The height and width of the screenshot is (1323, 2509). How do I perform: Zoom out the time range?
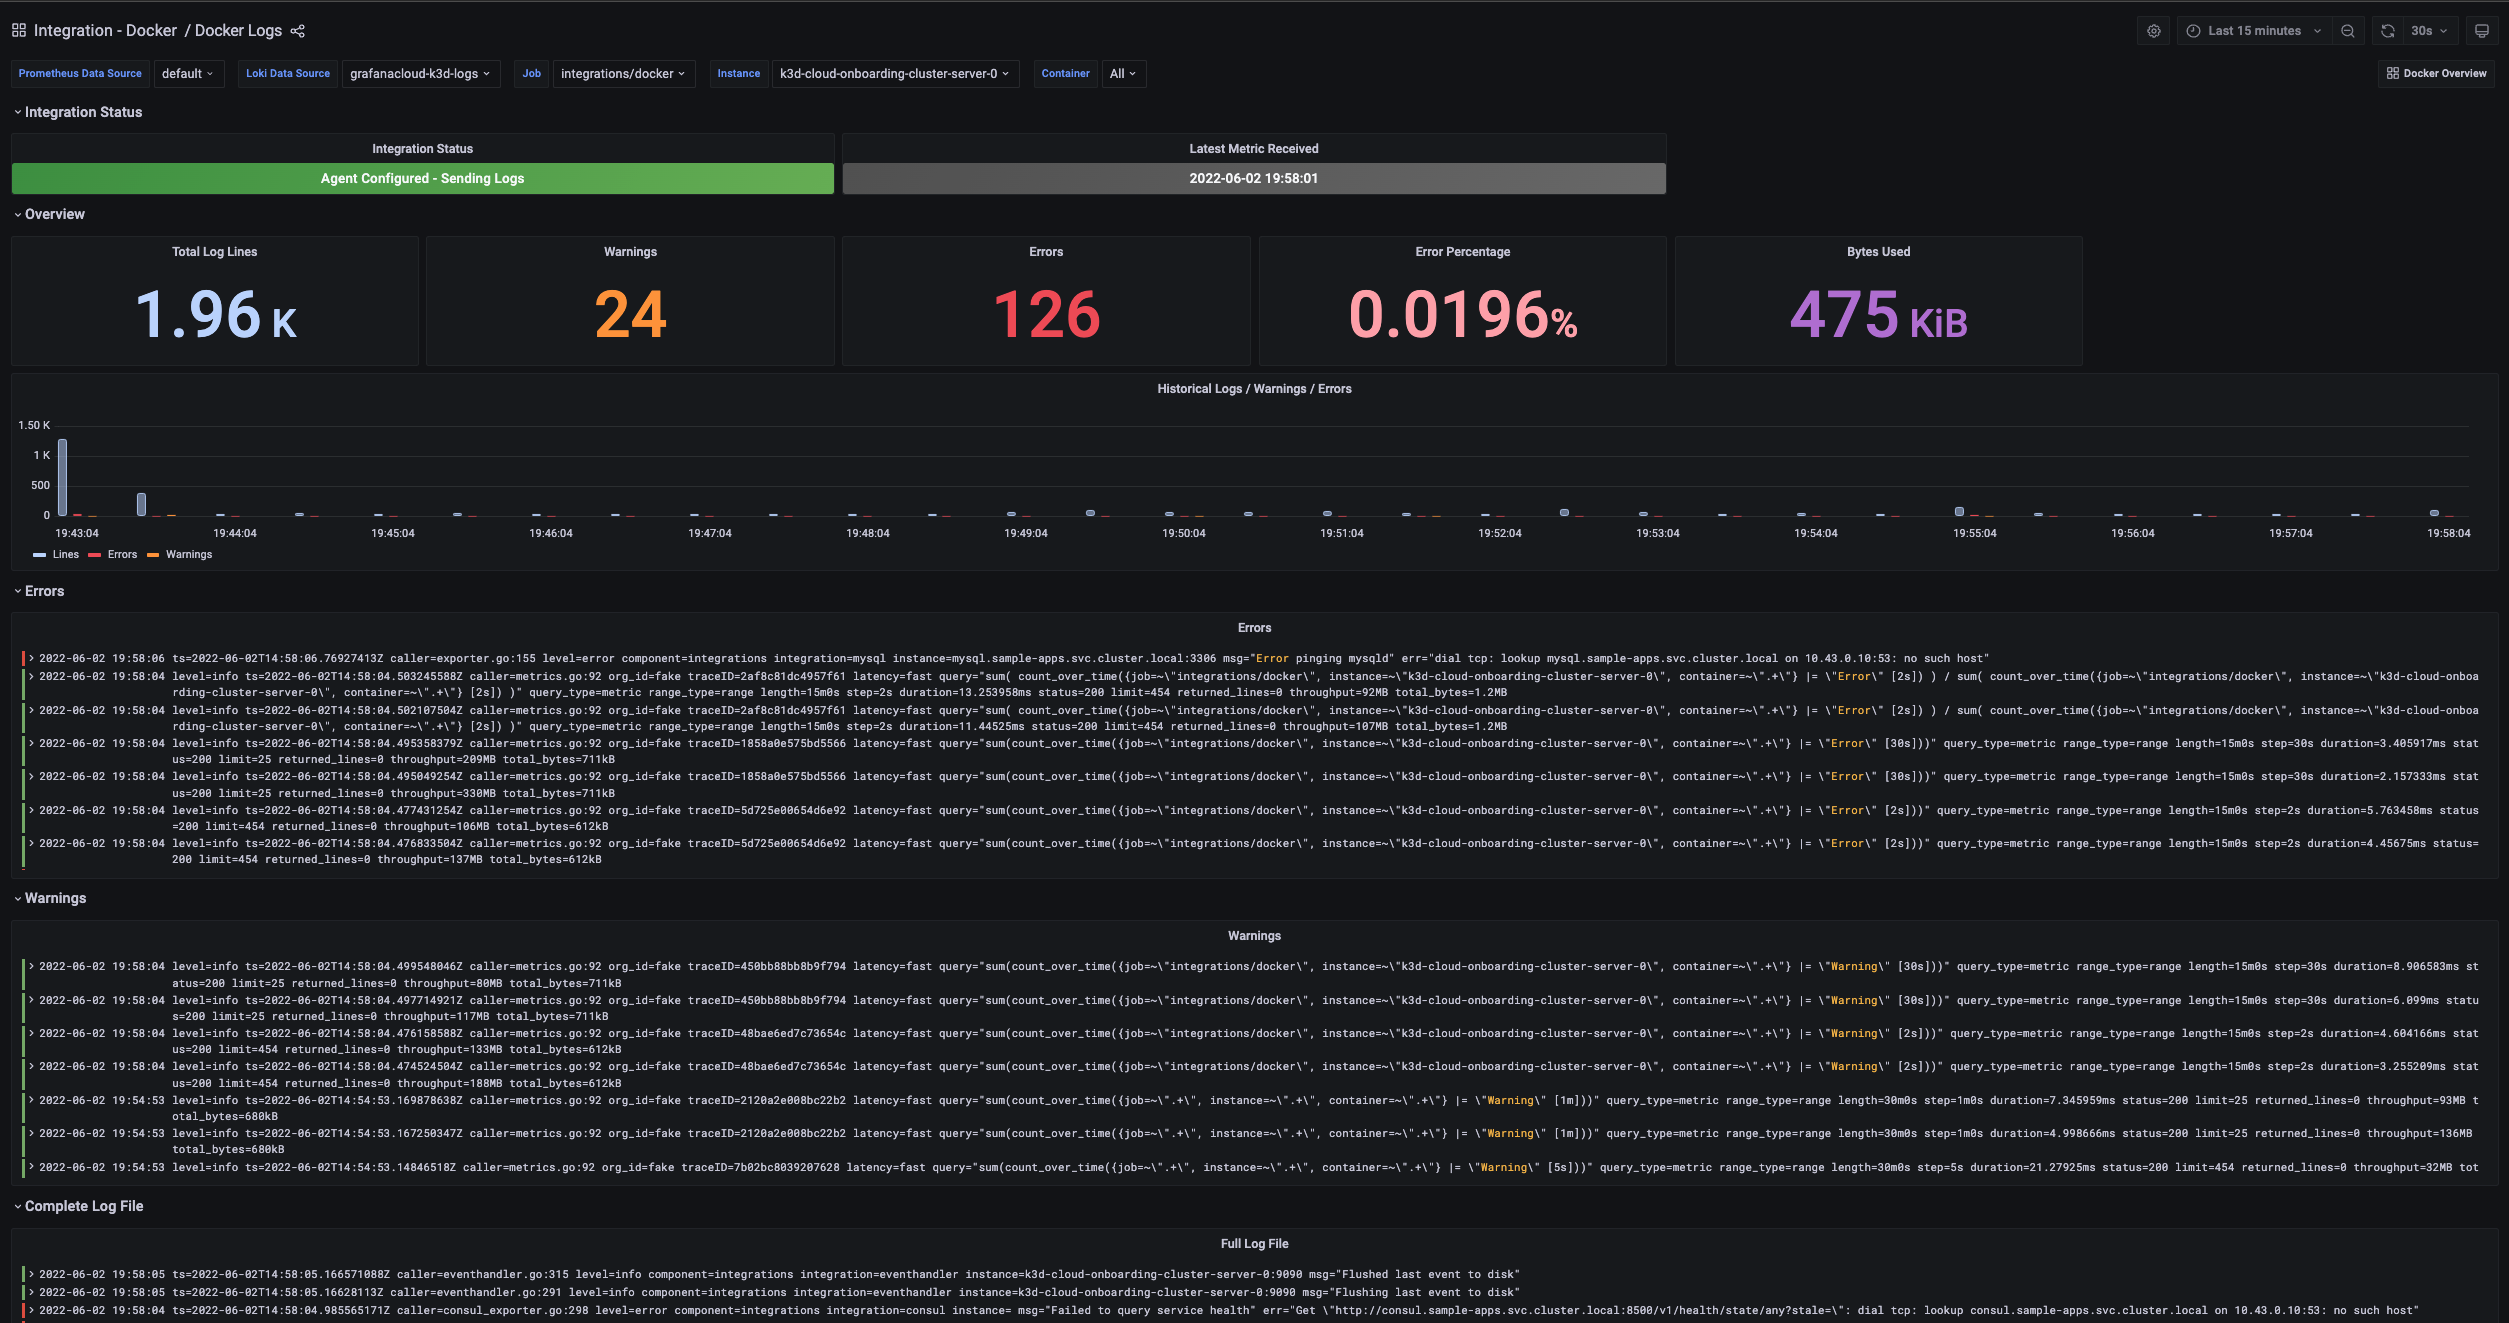(2348, 31)
